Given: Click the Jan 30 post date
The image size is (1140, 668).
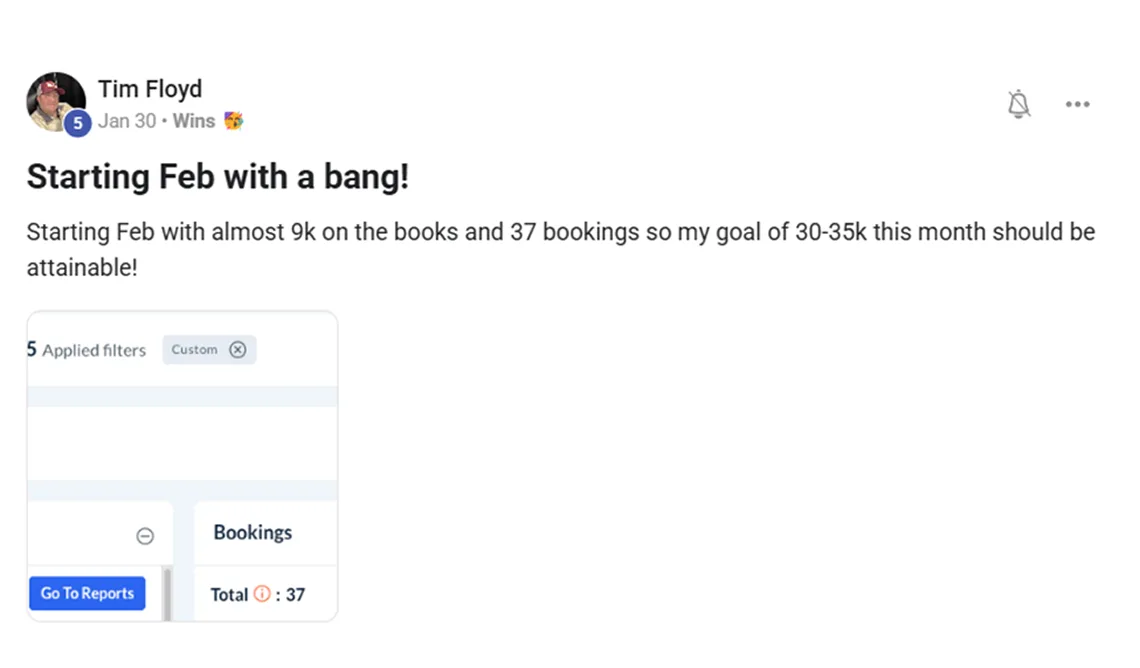Looking at the screenshot, I should (x=127, y=121).
